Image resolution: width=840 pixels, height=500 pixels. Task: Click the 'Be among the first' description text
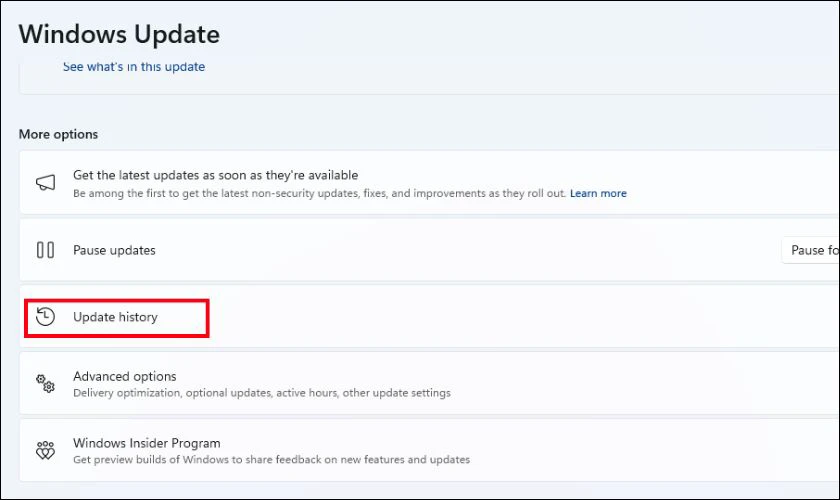(320, 193)
